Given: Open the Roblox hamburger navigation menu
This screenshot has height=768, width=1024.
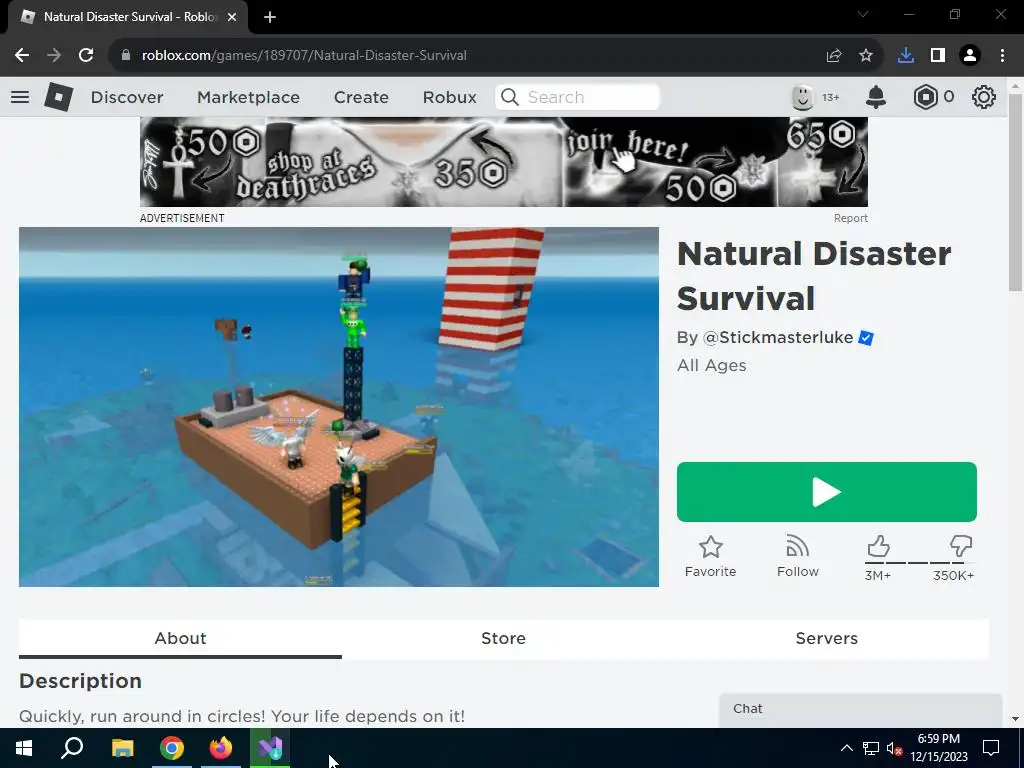Looking at the screenshot, I should [x=20, y=97].
